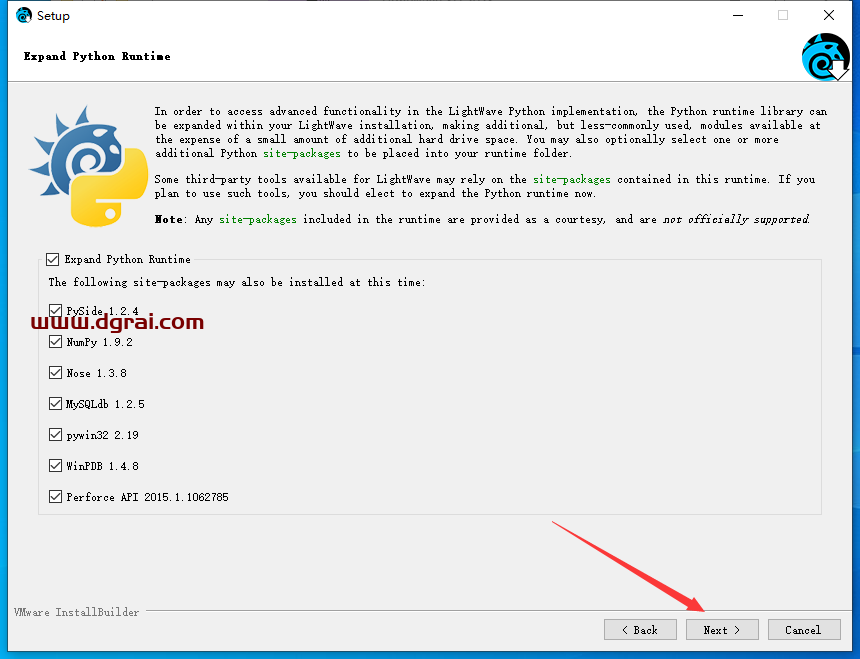Toggle Perforce API 2015.1.1062785 checkbox

[x=56, y=497]
